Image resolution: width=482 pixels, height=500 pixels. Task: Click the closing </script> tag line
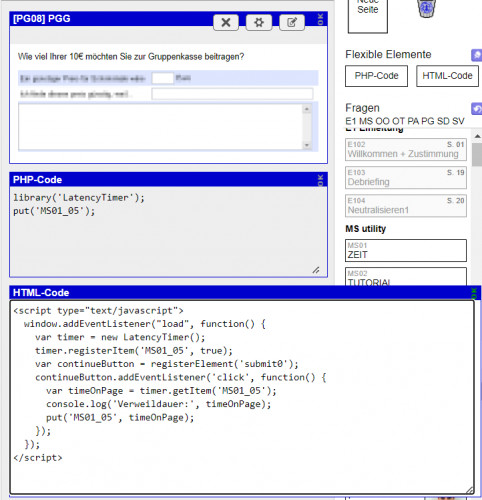point(38,458)
